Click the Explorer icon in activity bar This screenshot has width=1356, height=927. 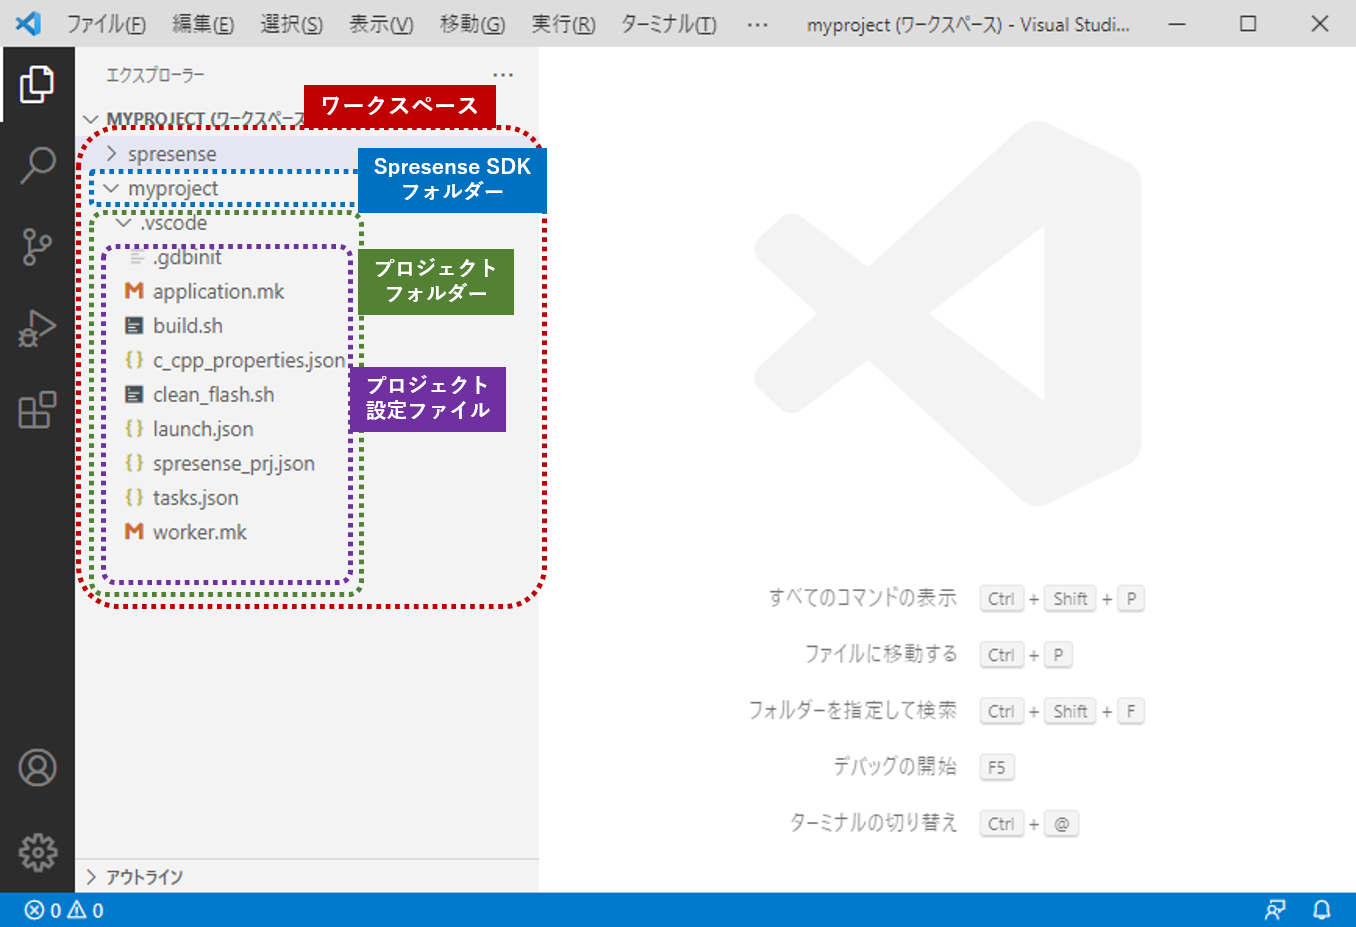tap(37, 85)
